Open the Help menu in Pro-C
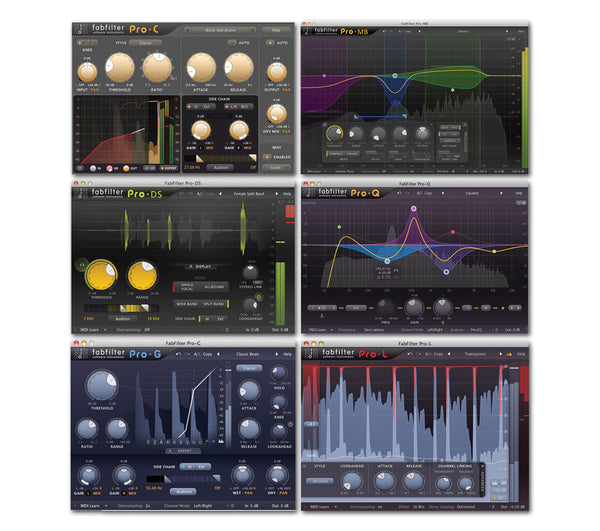 (x=276, y=30)
